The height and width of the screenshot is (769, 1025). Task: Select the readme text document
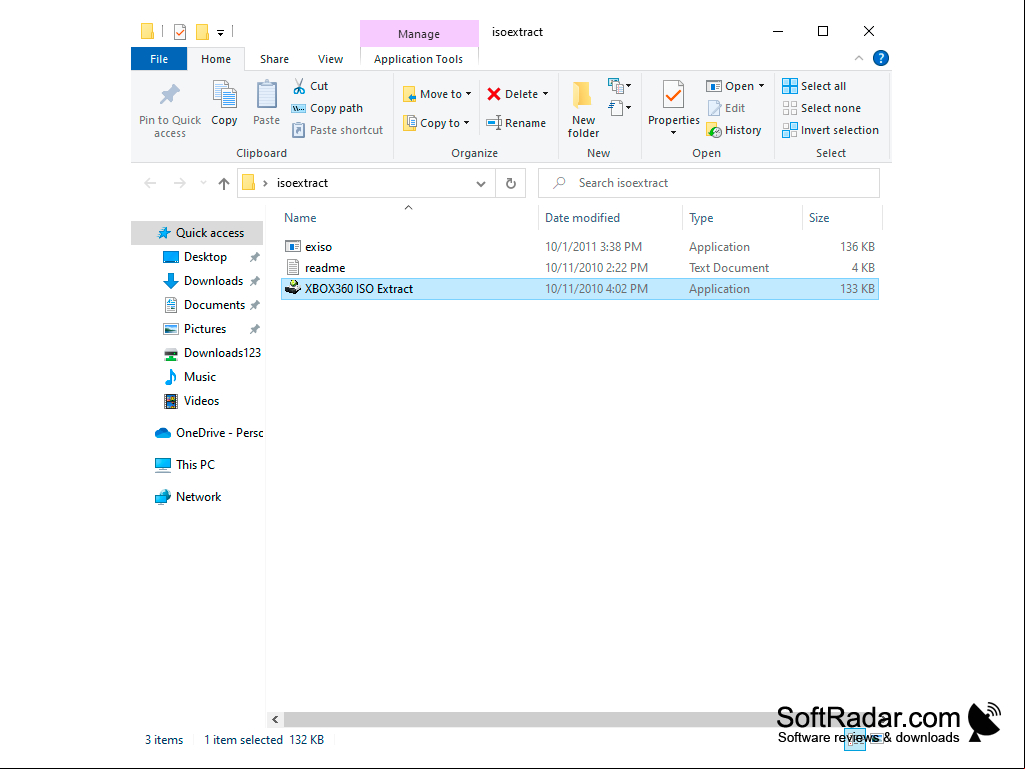pos(580,268)
